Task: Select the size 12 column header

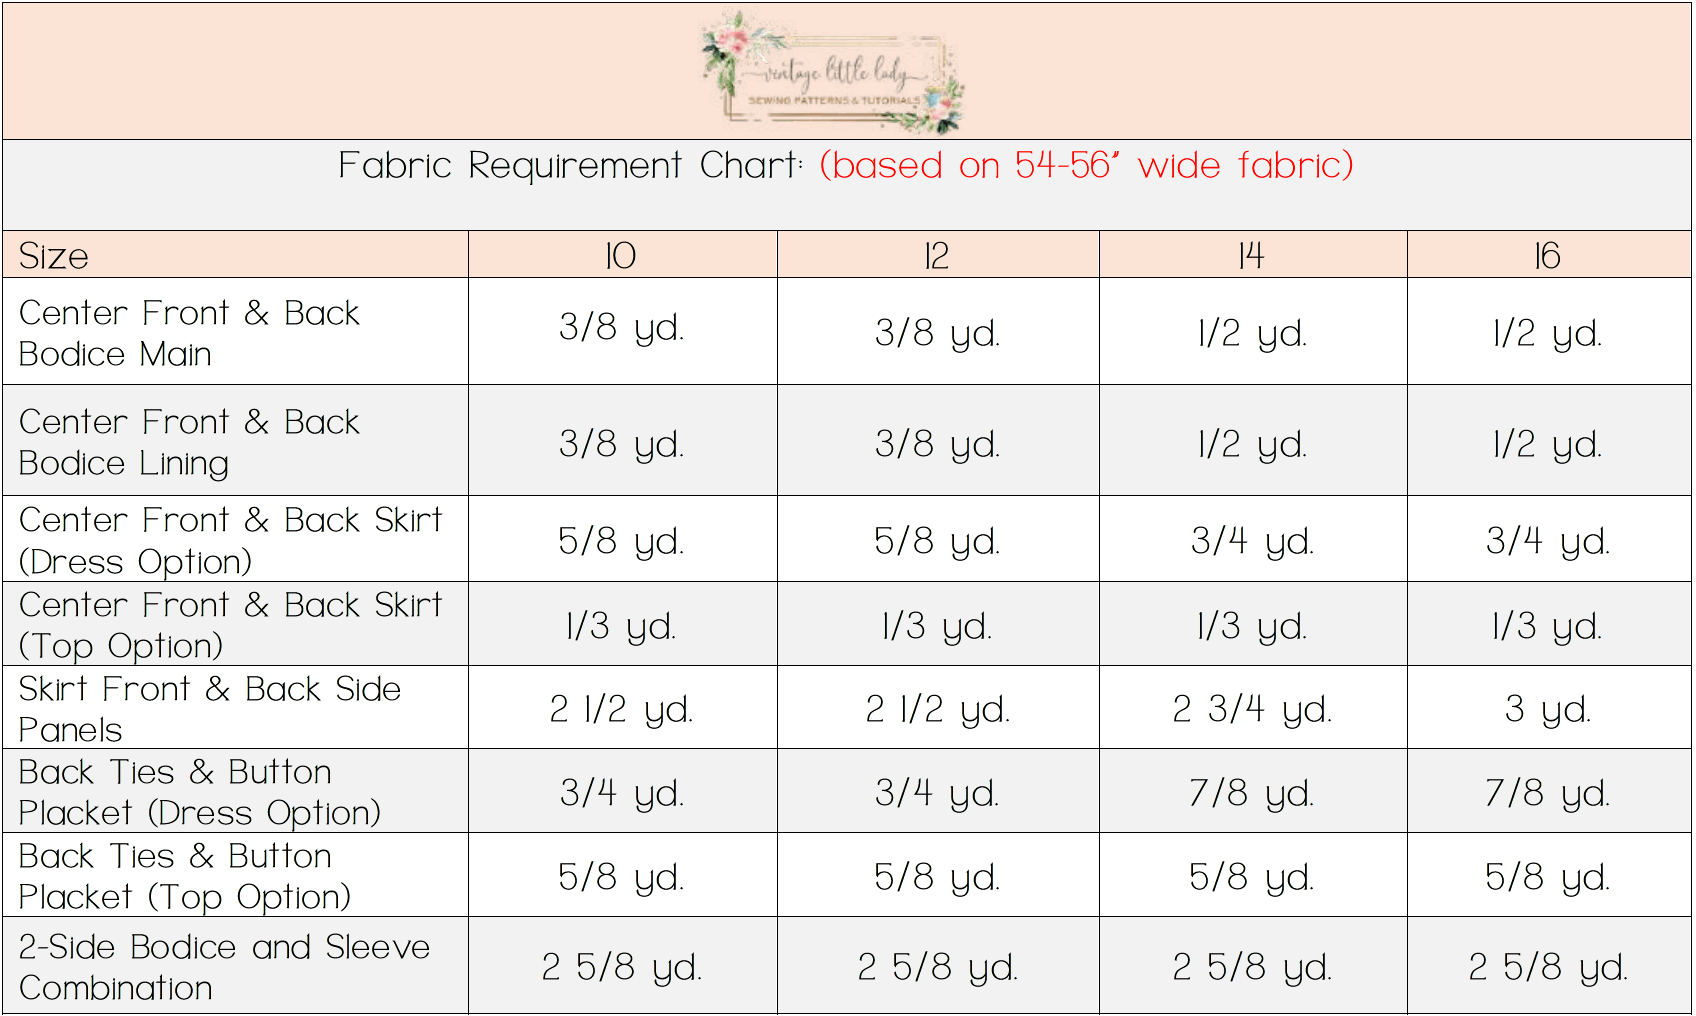Action: [937, 256]
